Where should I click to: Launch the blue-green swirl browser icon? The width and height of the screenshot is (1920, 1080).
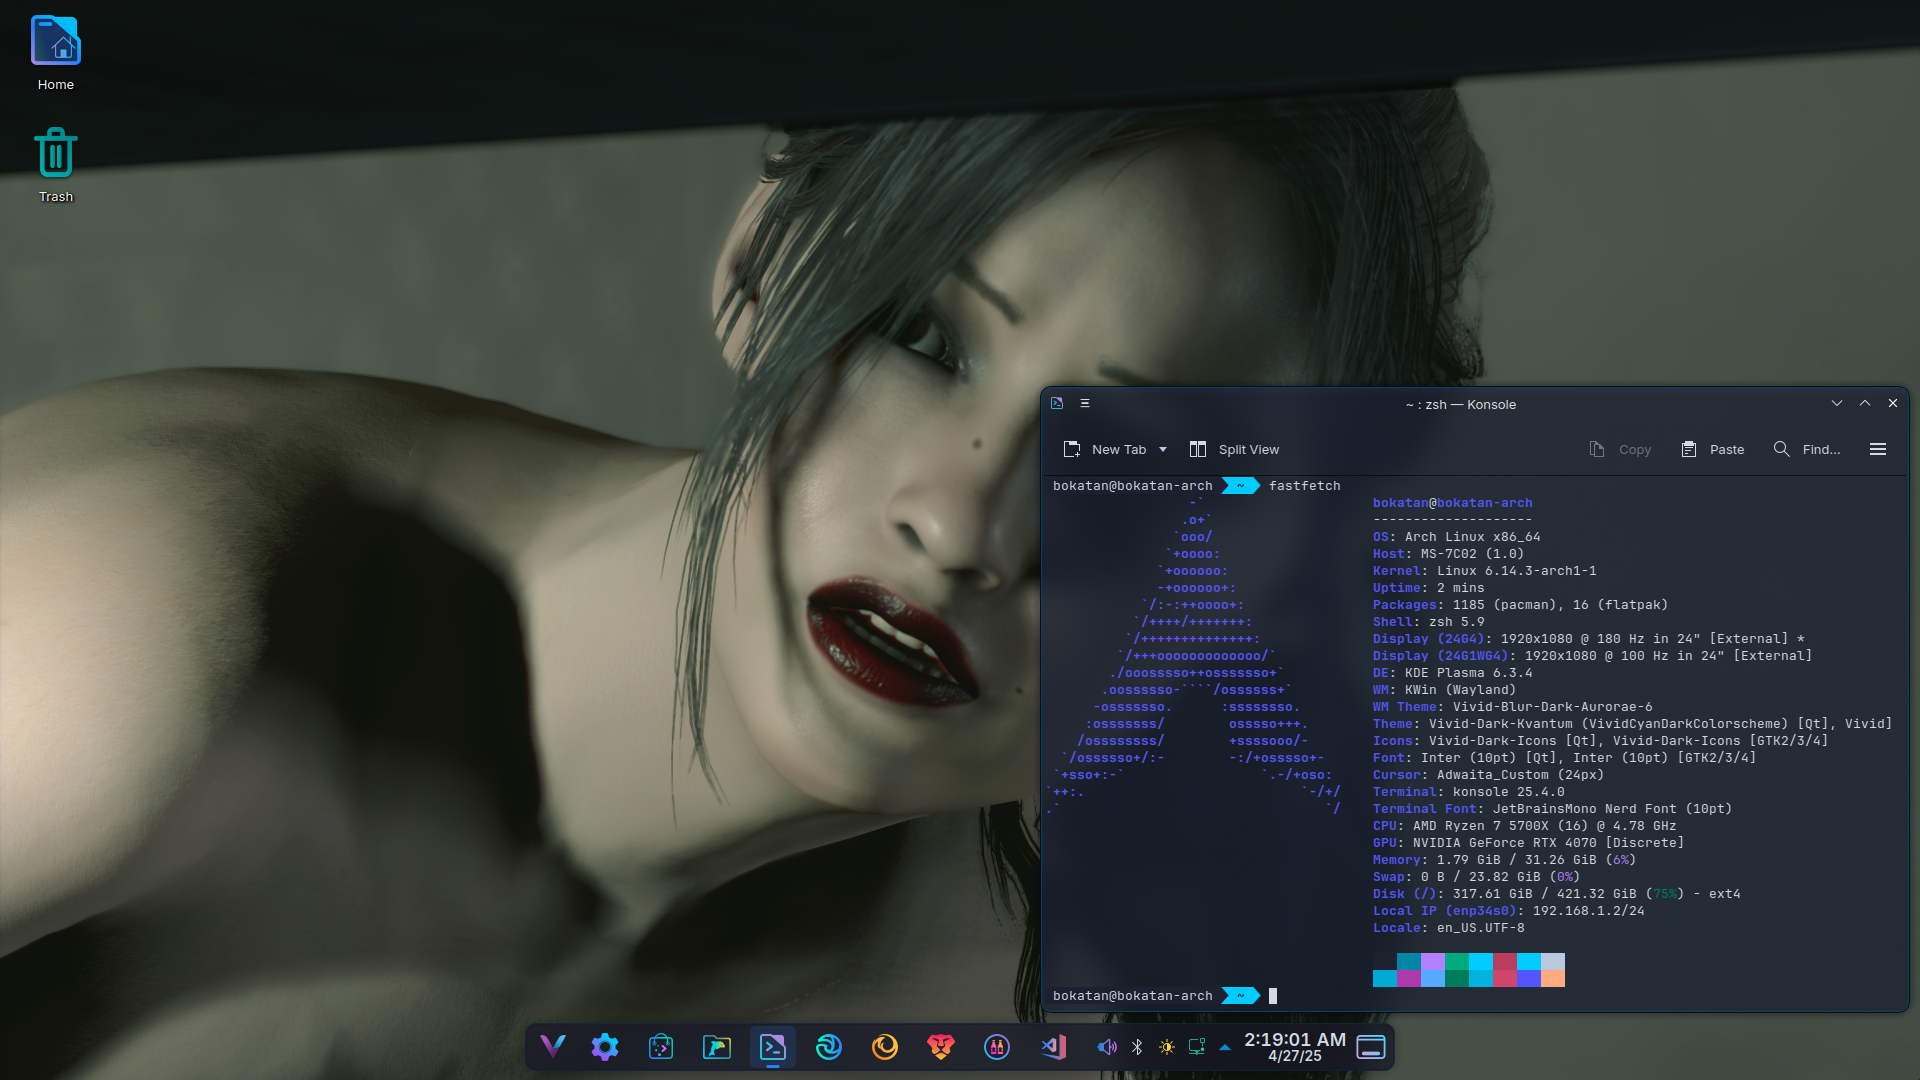pos(829,1047)
